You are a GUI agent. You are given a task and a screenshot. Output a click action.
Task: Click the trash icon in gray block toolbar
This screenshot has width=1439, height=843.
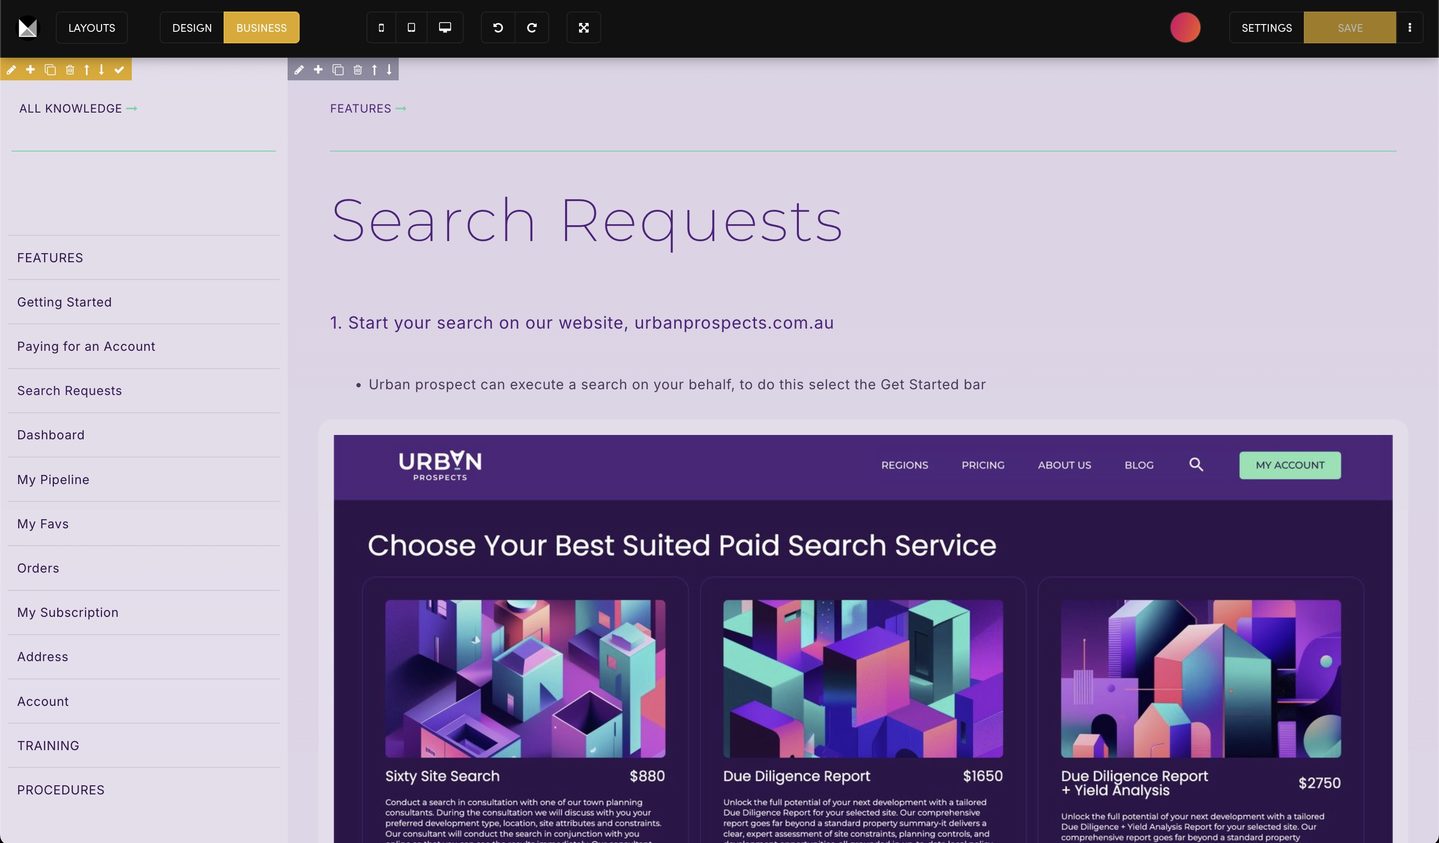pos(357,70)
